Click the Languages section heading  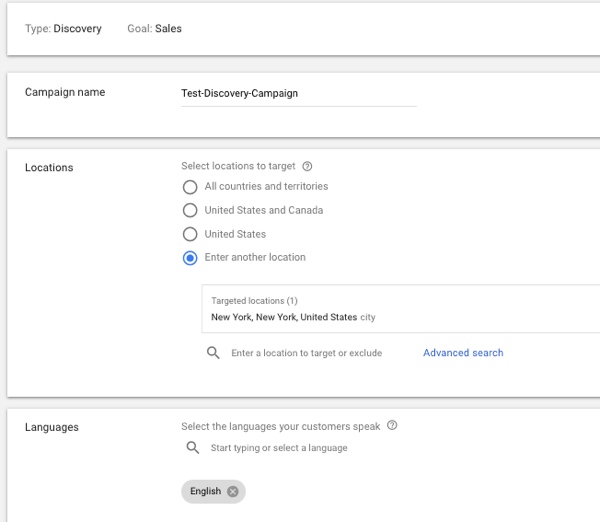click(52, 427)
